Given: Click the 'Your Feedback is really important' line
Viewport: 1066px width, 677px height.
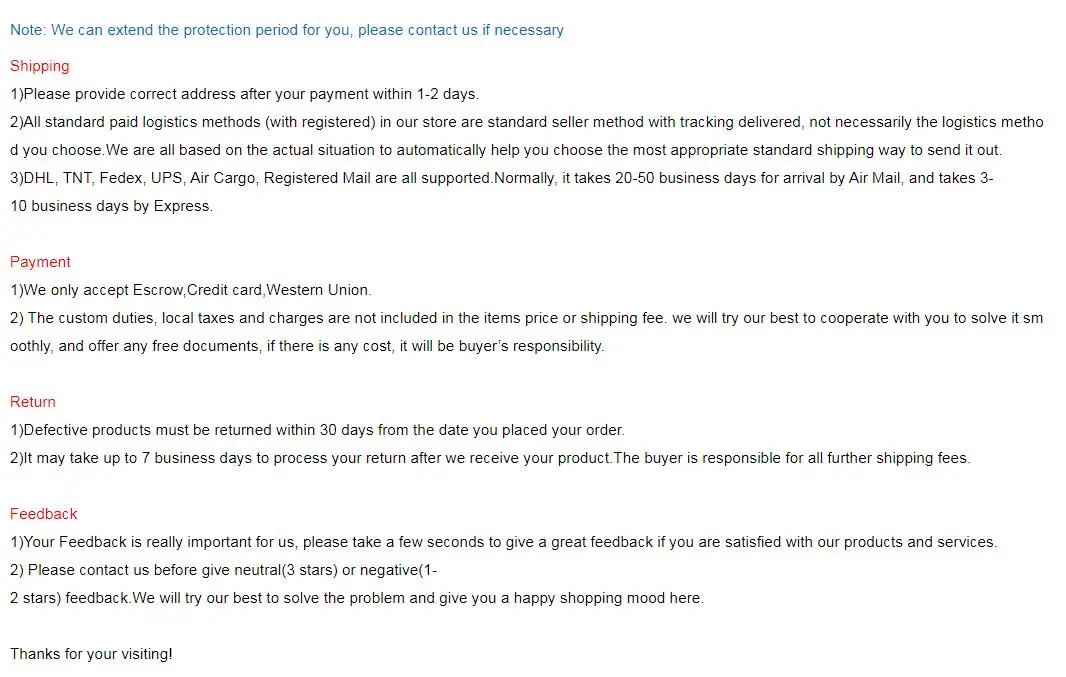Looking at the screenshot, I should [503, 542].
